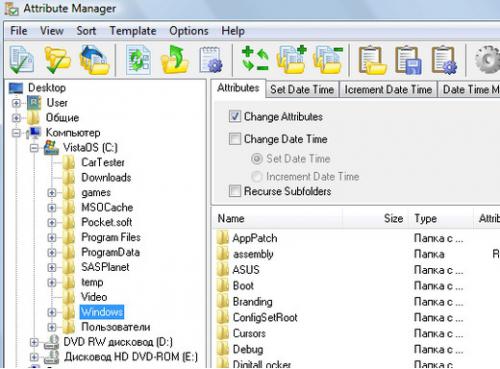Screen dimensions: 500x369
Task: Expand the User tree node
Action: pyautogui.click(x=16, y=103)
